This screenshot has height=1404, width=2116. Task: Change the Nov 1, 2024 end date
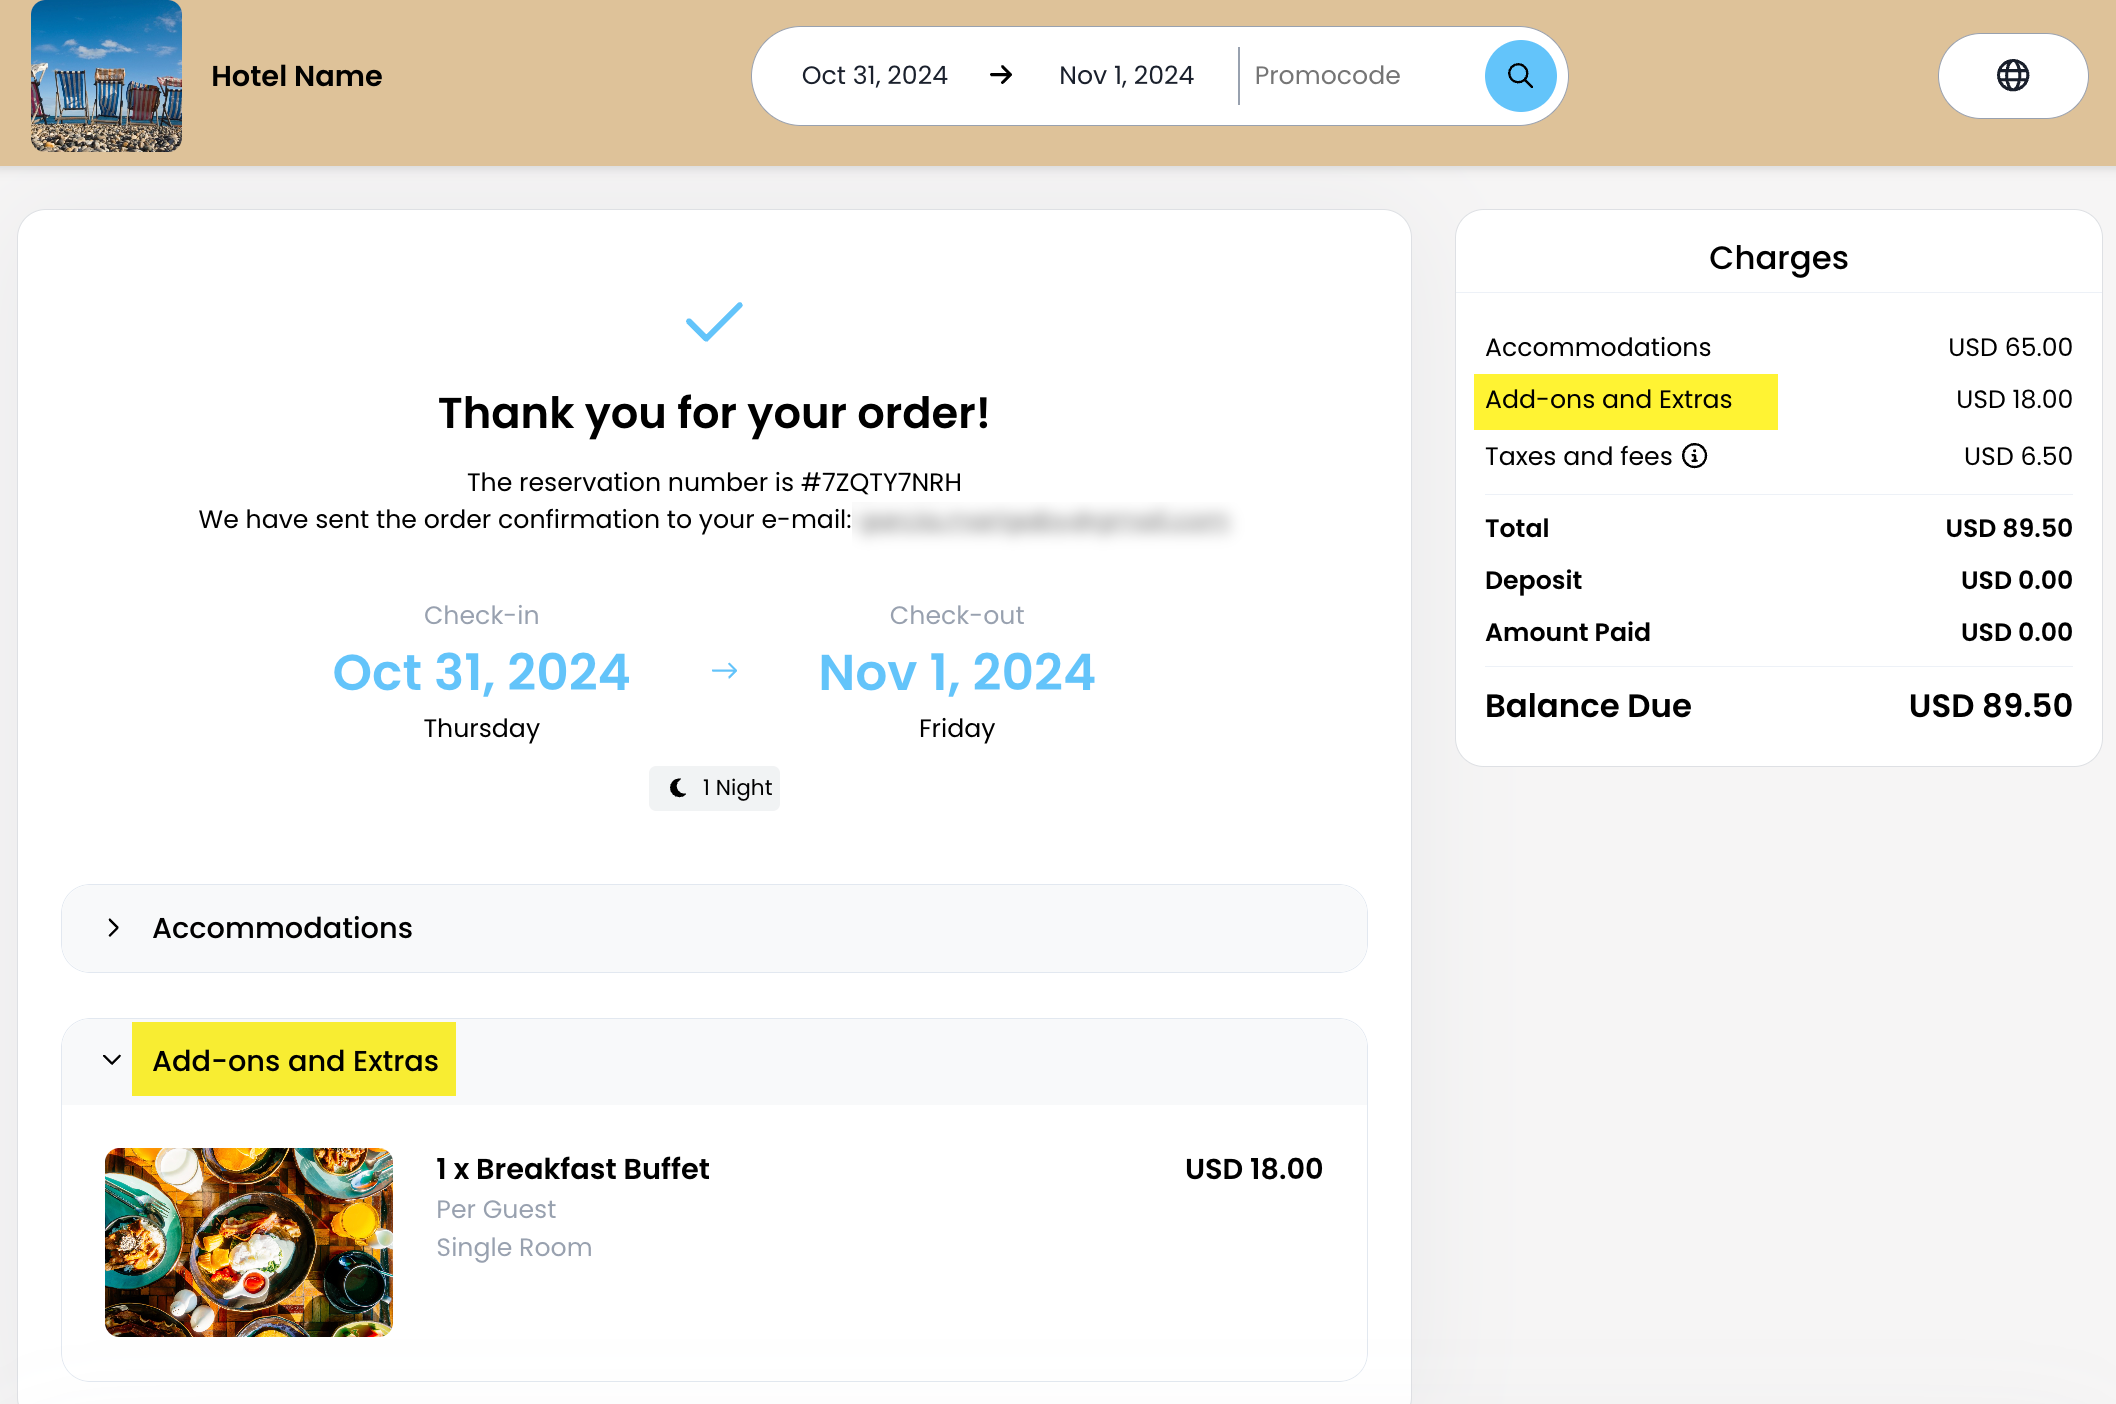point(1126,76)
